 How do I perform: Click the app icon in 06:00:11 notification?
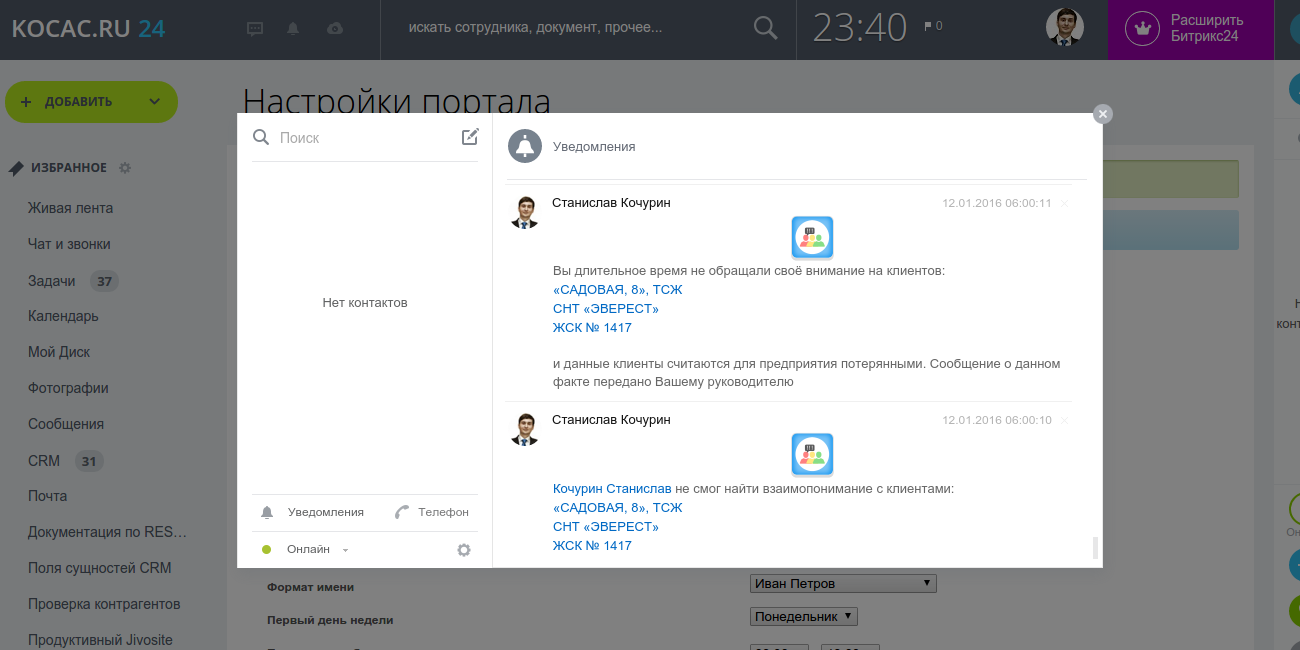click(812, 238)
